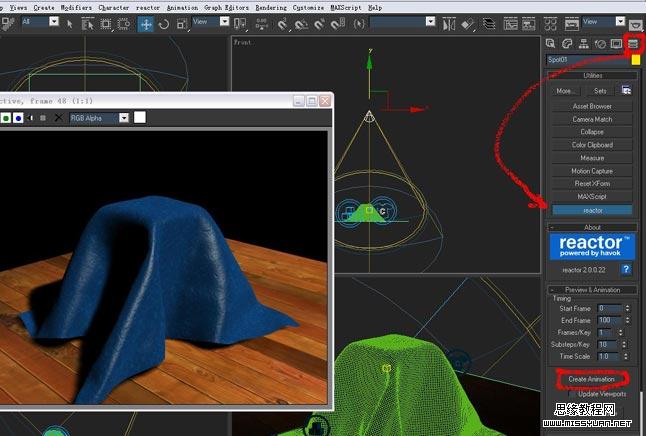Screen dimensions: 646x436
Task: Toggle the 3D Snaps magnet icon
Action: click(282, 24)
